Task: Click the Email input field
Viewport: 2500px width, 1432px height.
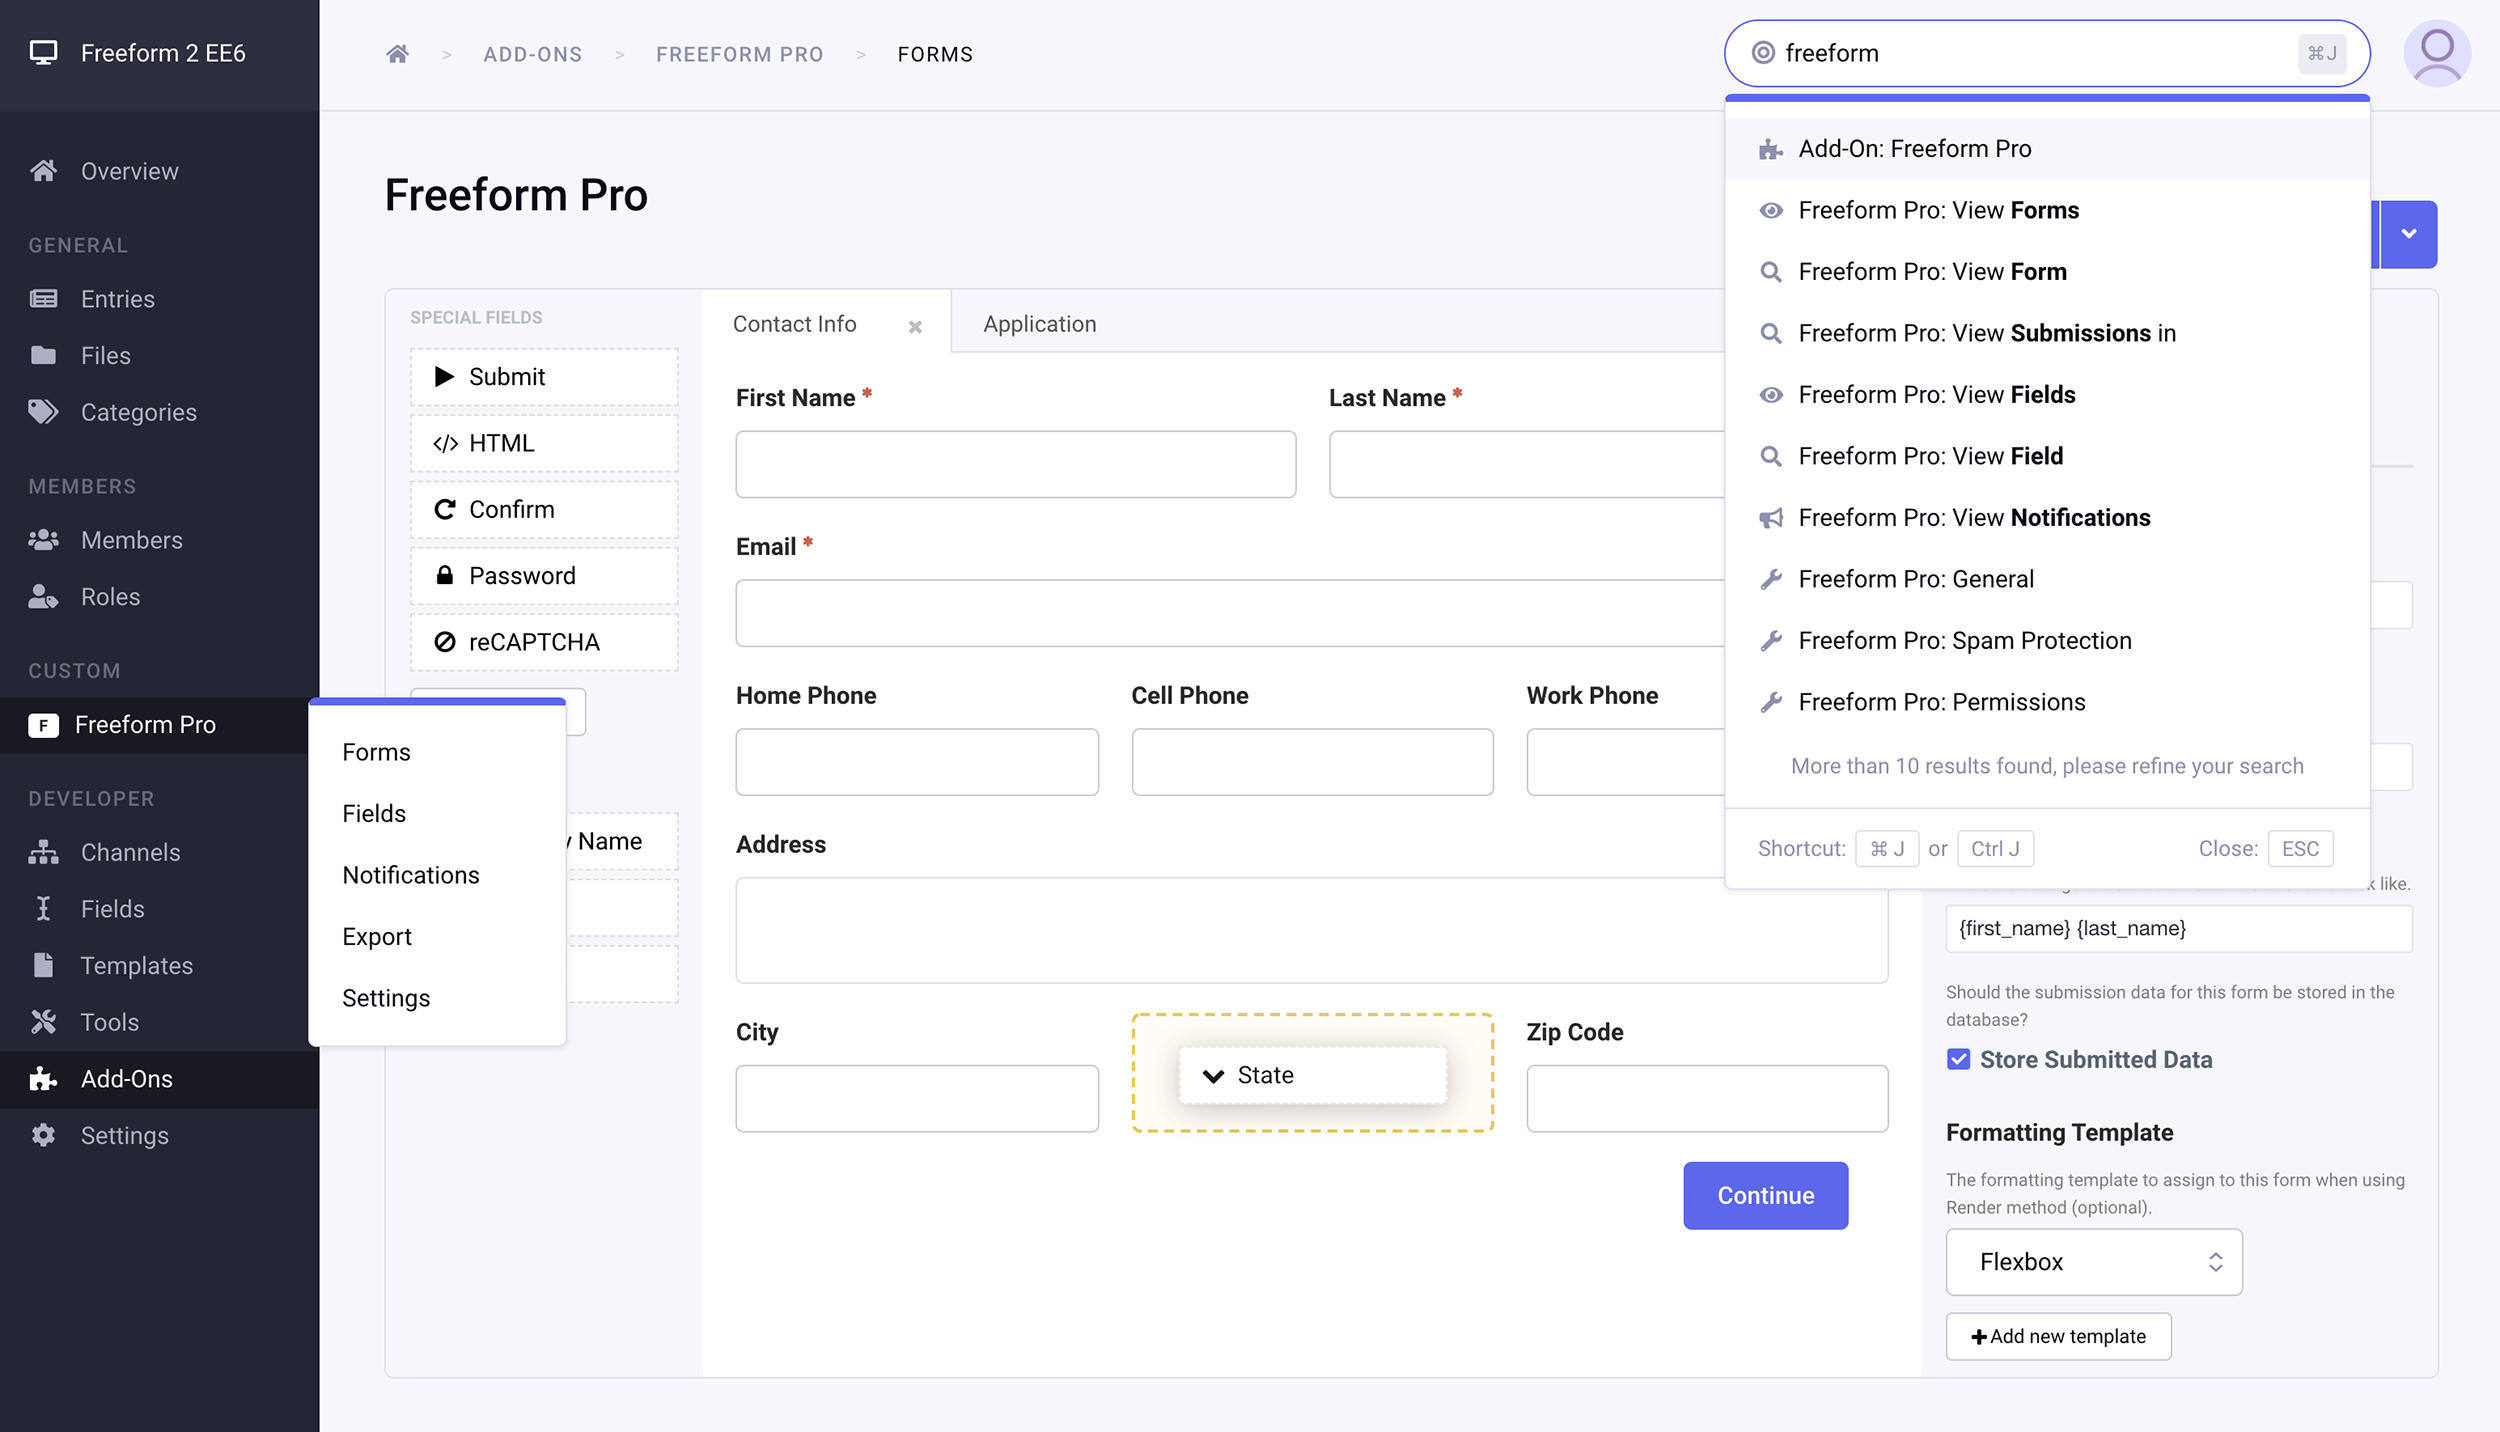Action: [1231, 613]
